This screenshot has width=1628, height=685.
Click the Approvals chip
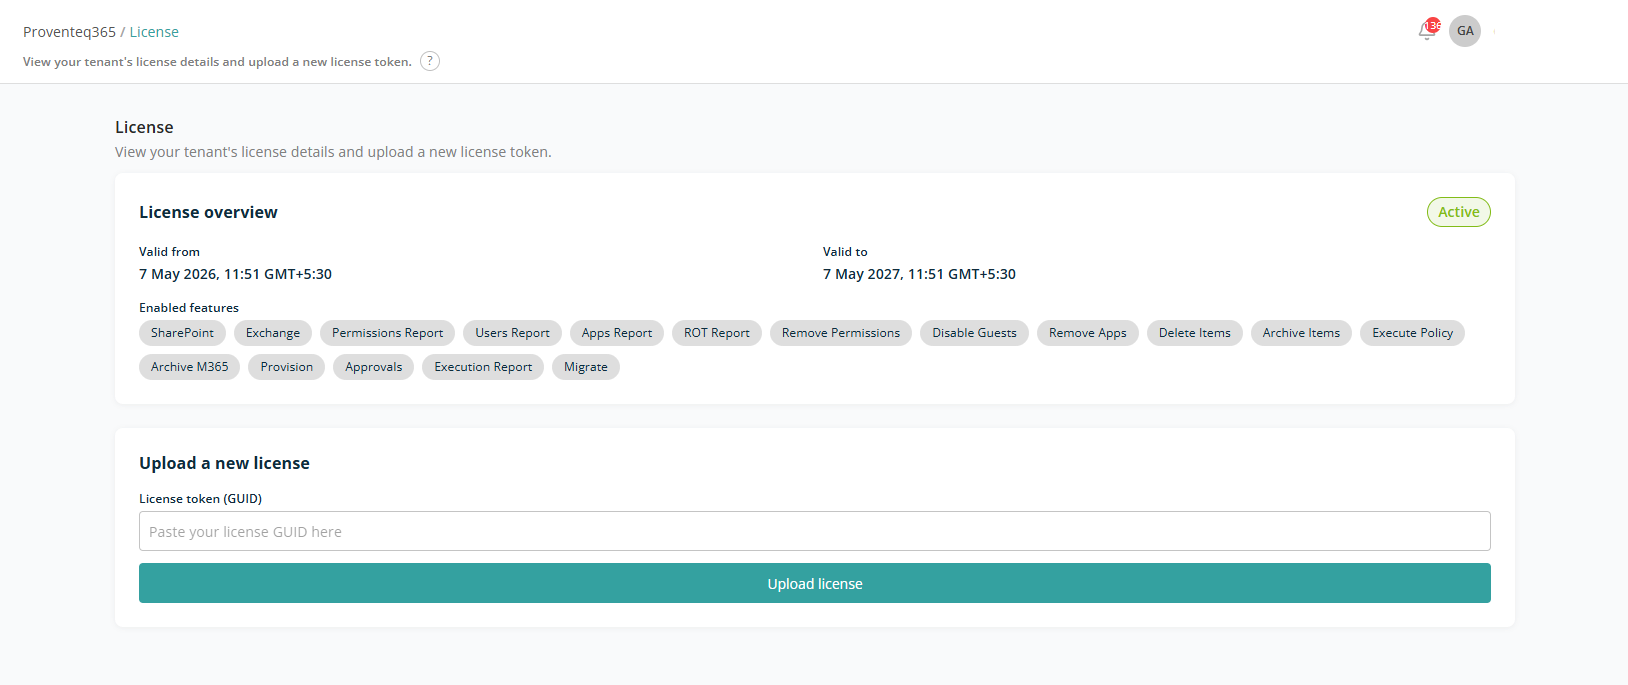[374, 367]
